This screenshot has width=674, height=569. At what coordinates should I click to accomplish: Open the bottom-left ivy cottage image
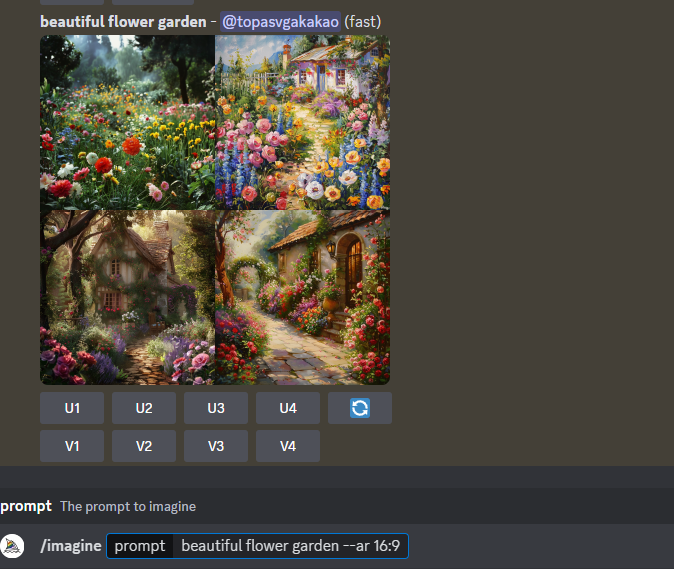coord(127,297)
